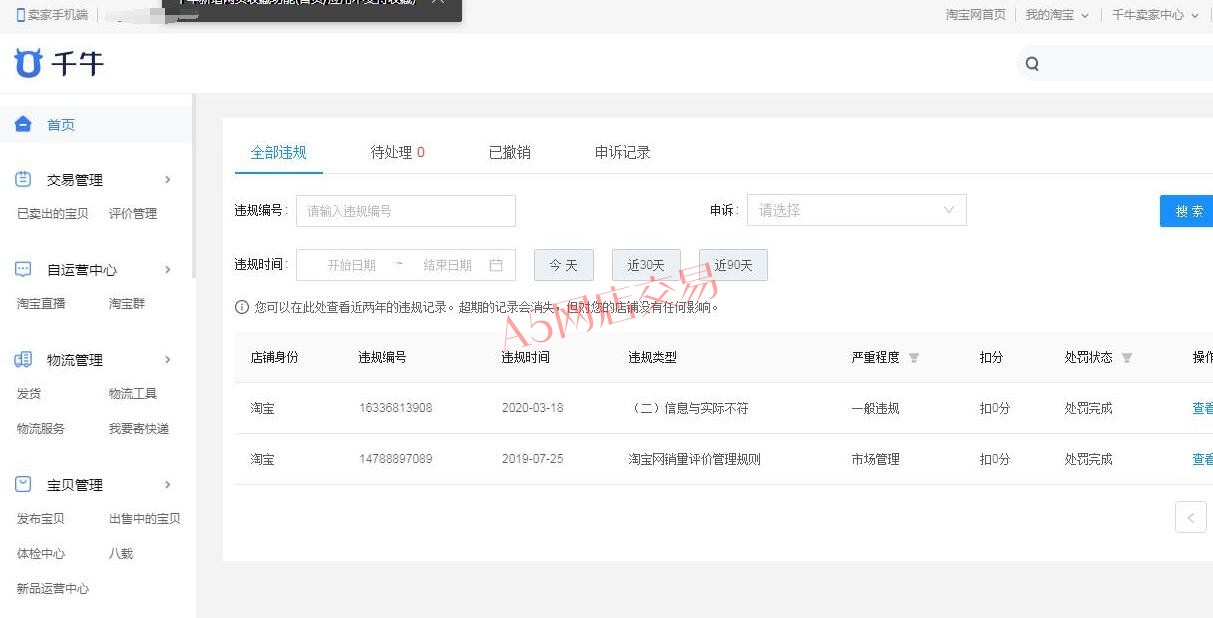Open 物流工具 link
The image size is (1213, 618).
[133, 393]
